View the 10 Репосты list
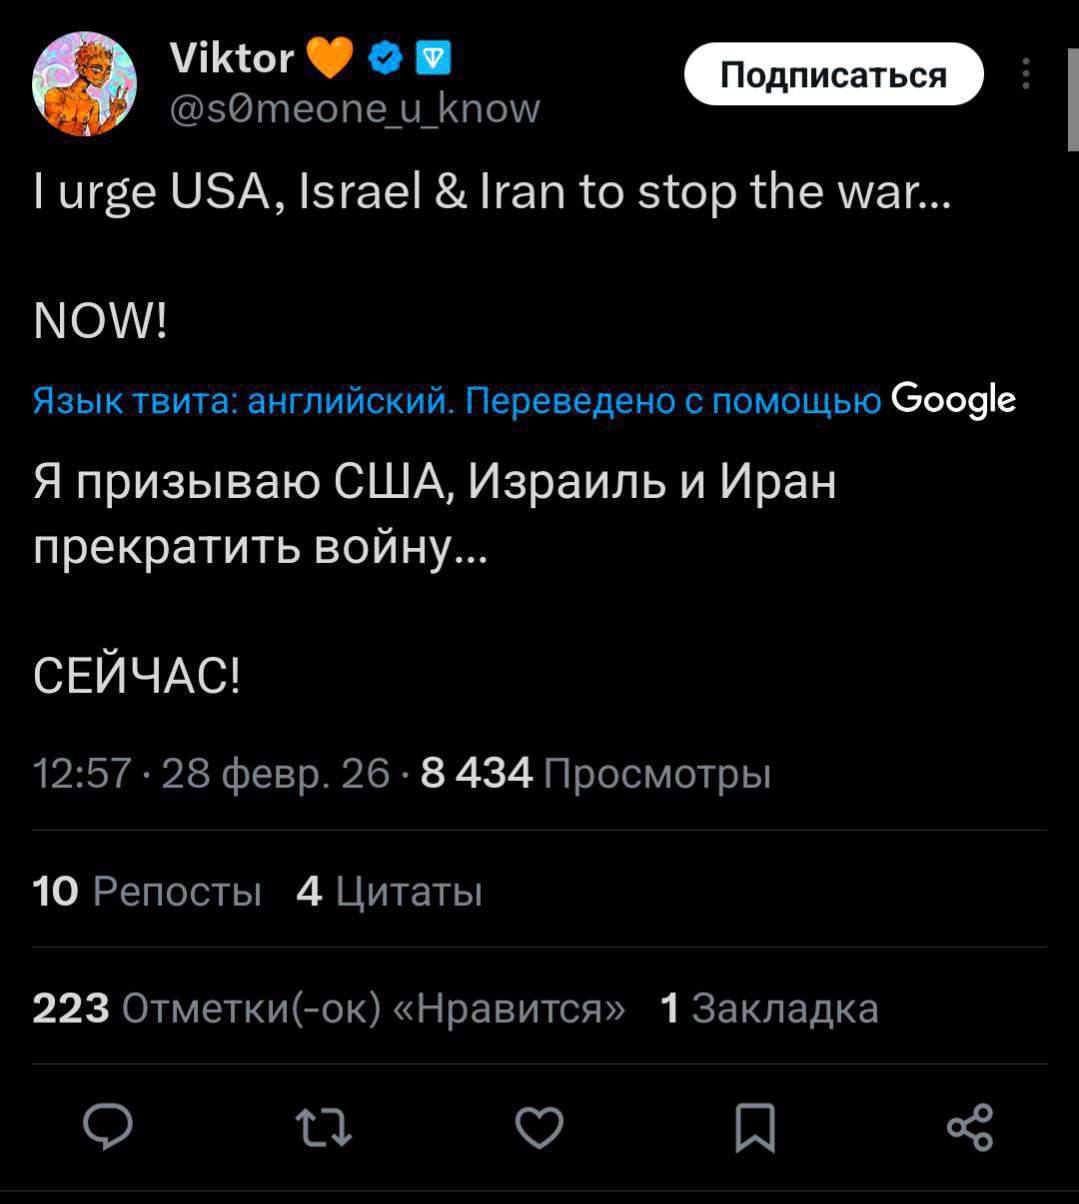 pos(147,890)
